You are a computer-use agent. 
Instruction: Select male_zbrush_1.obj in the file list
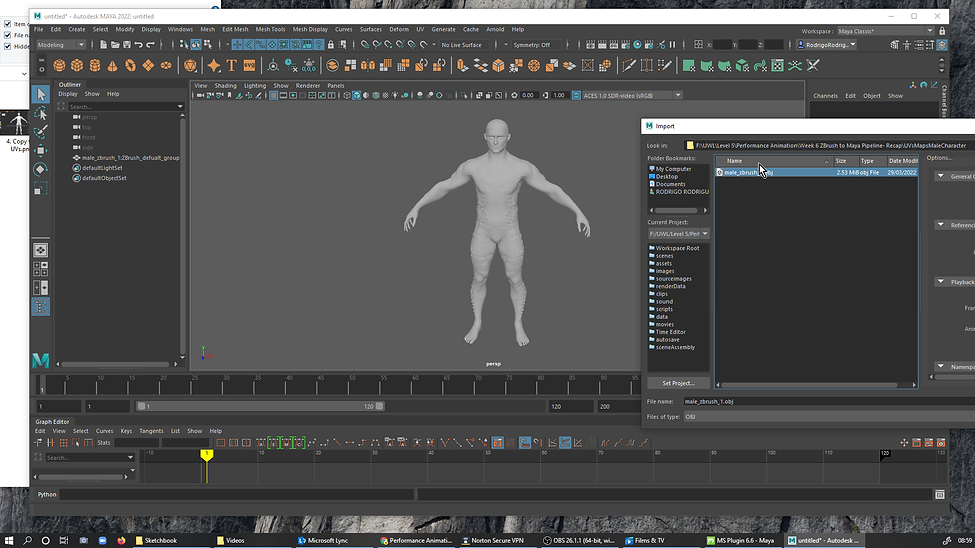click(x=816, y=172)
